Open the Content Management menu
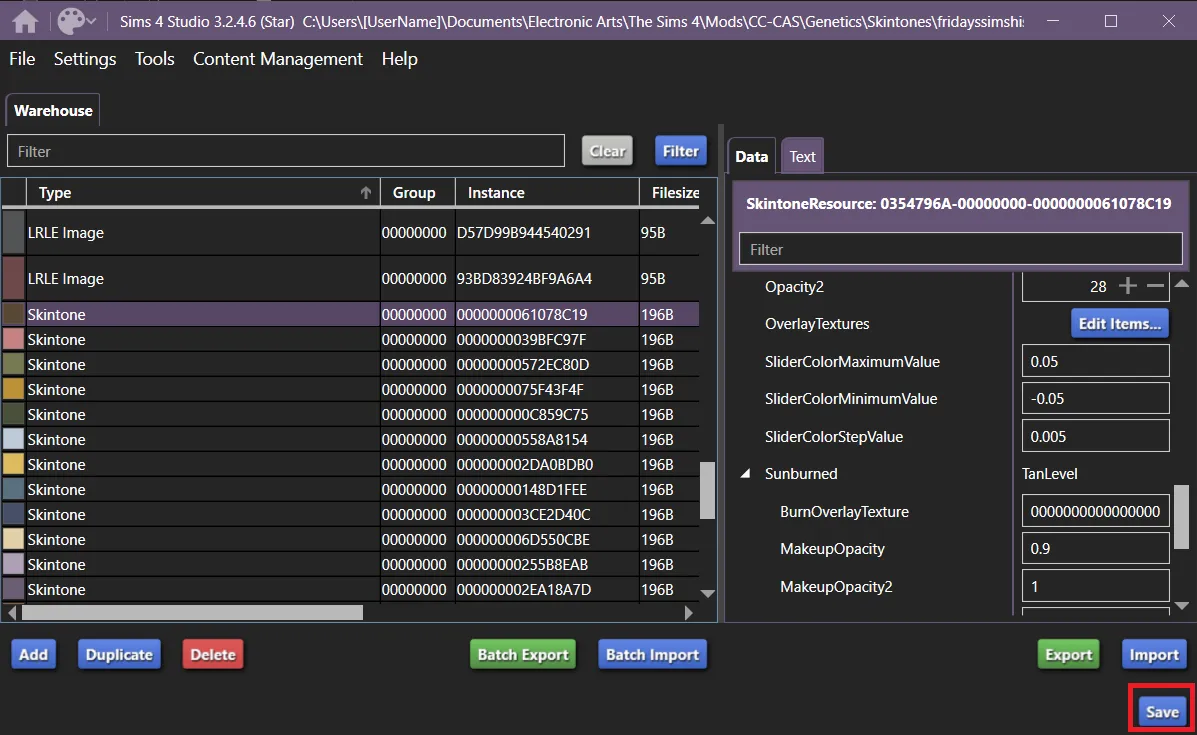 (x=277, y=59)
